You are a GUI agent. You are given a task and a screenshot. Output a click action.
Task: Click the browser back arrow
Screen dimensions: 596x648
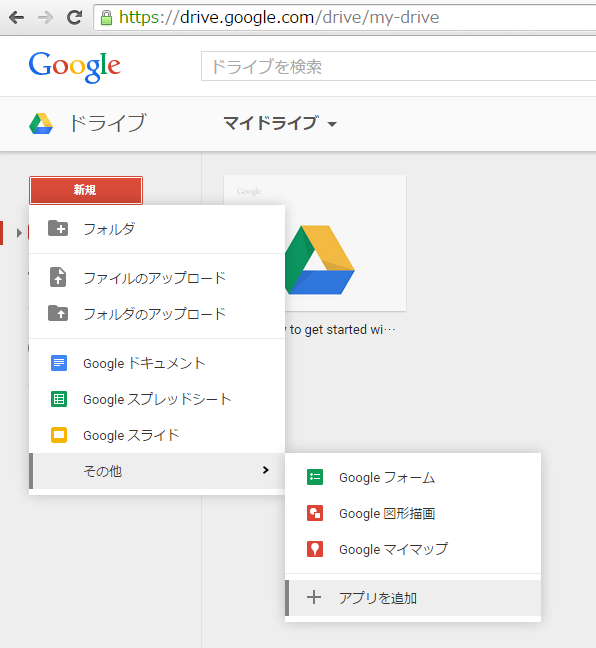(16, 18)
